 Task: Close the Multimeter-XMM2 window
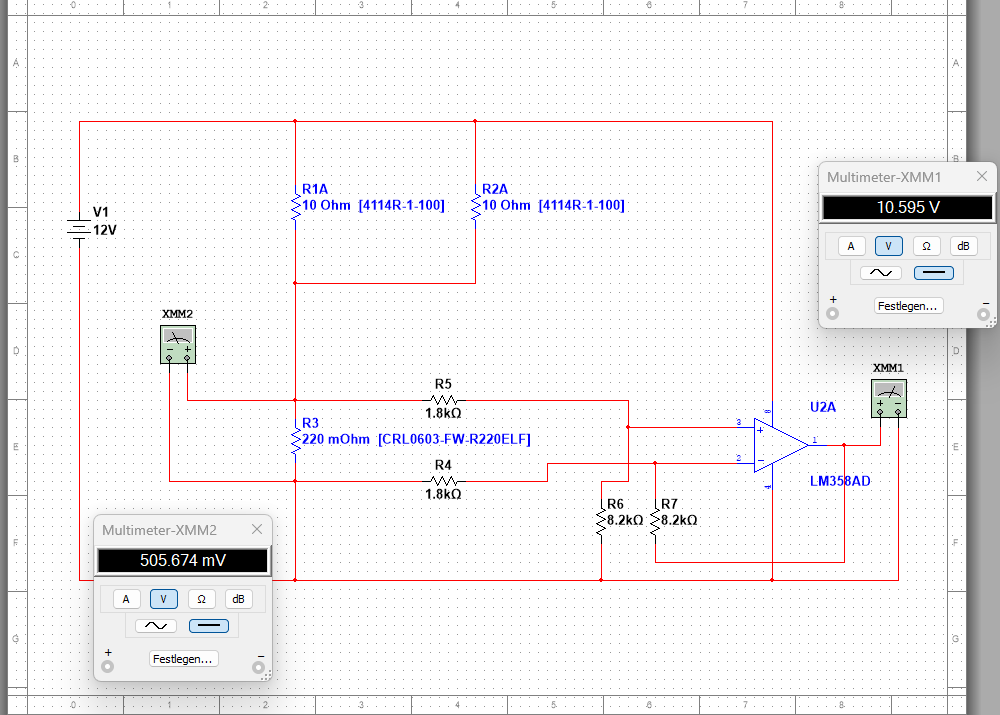(x=257, y=529)
